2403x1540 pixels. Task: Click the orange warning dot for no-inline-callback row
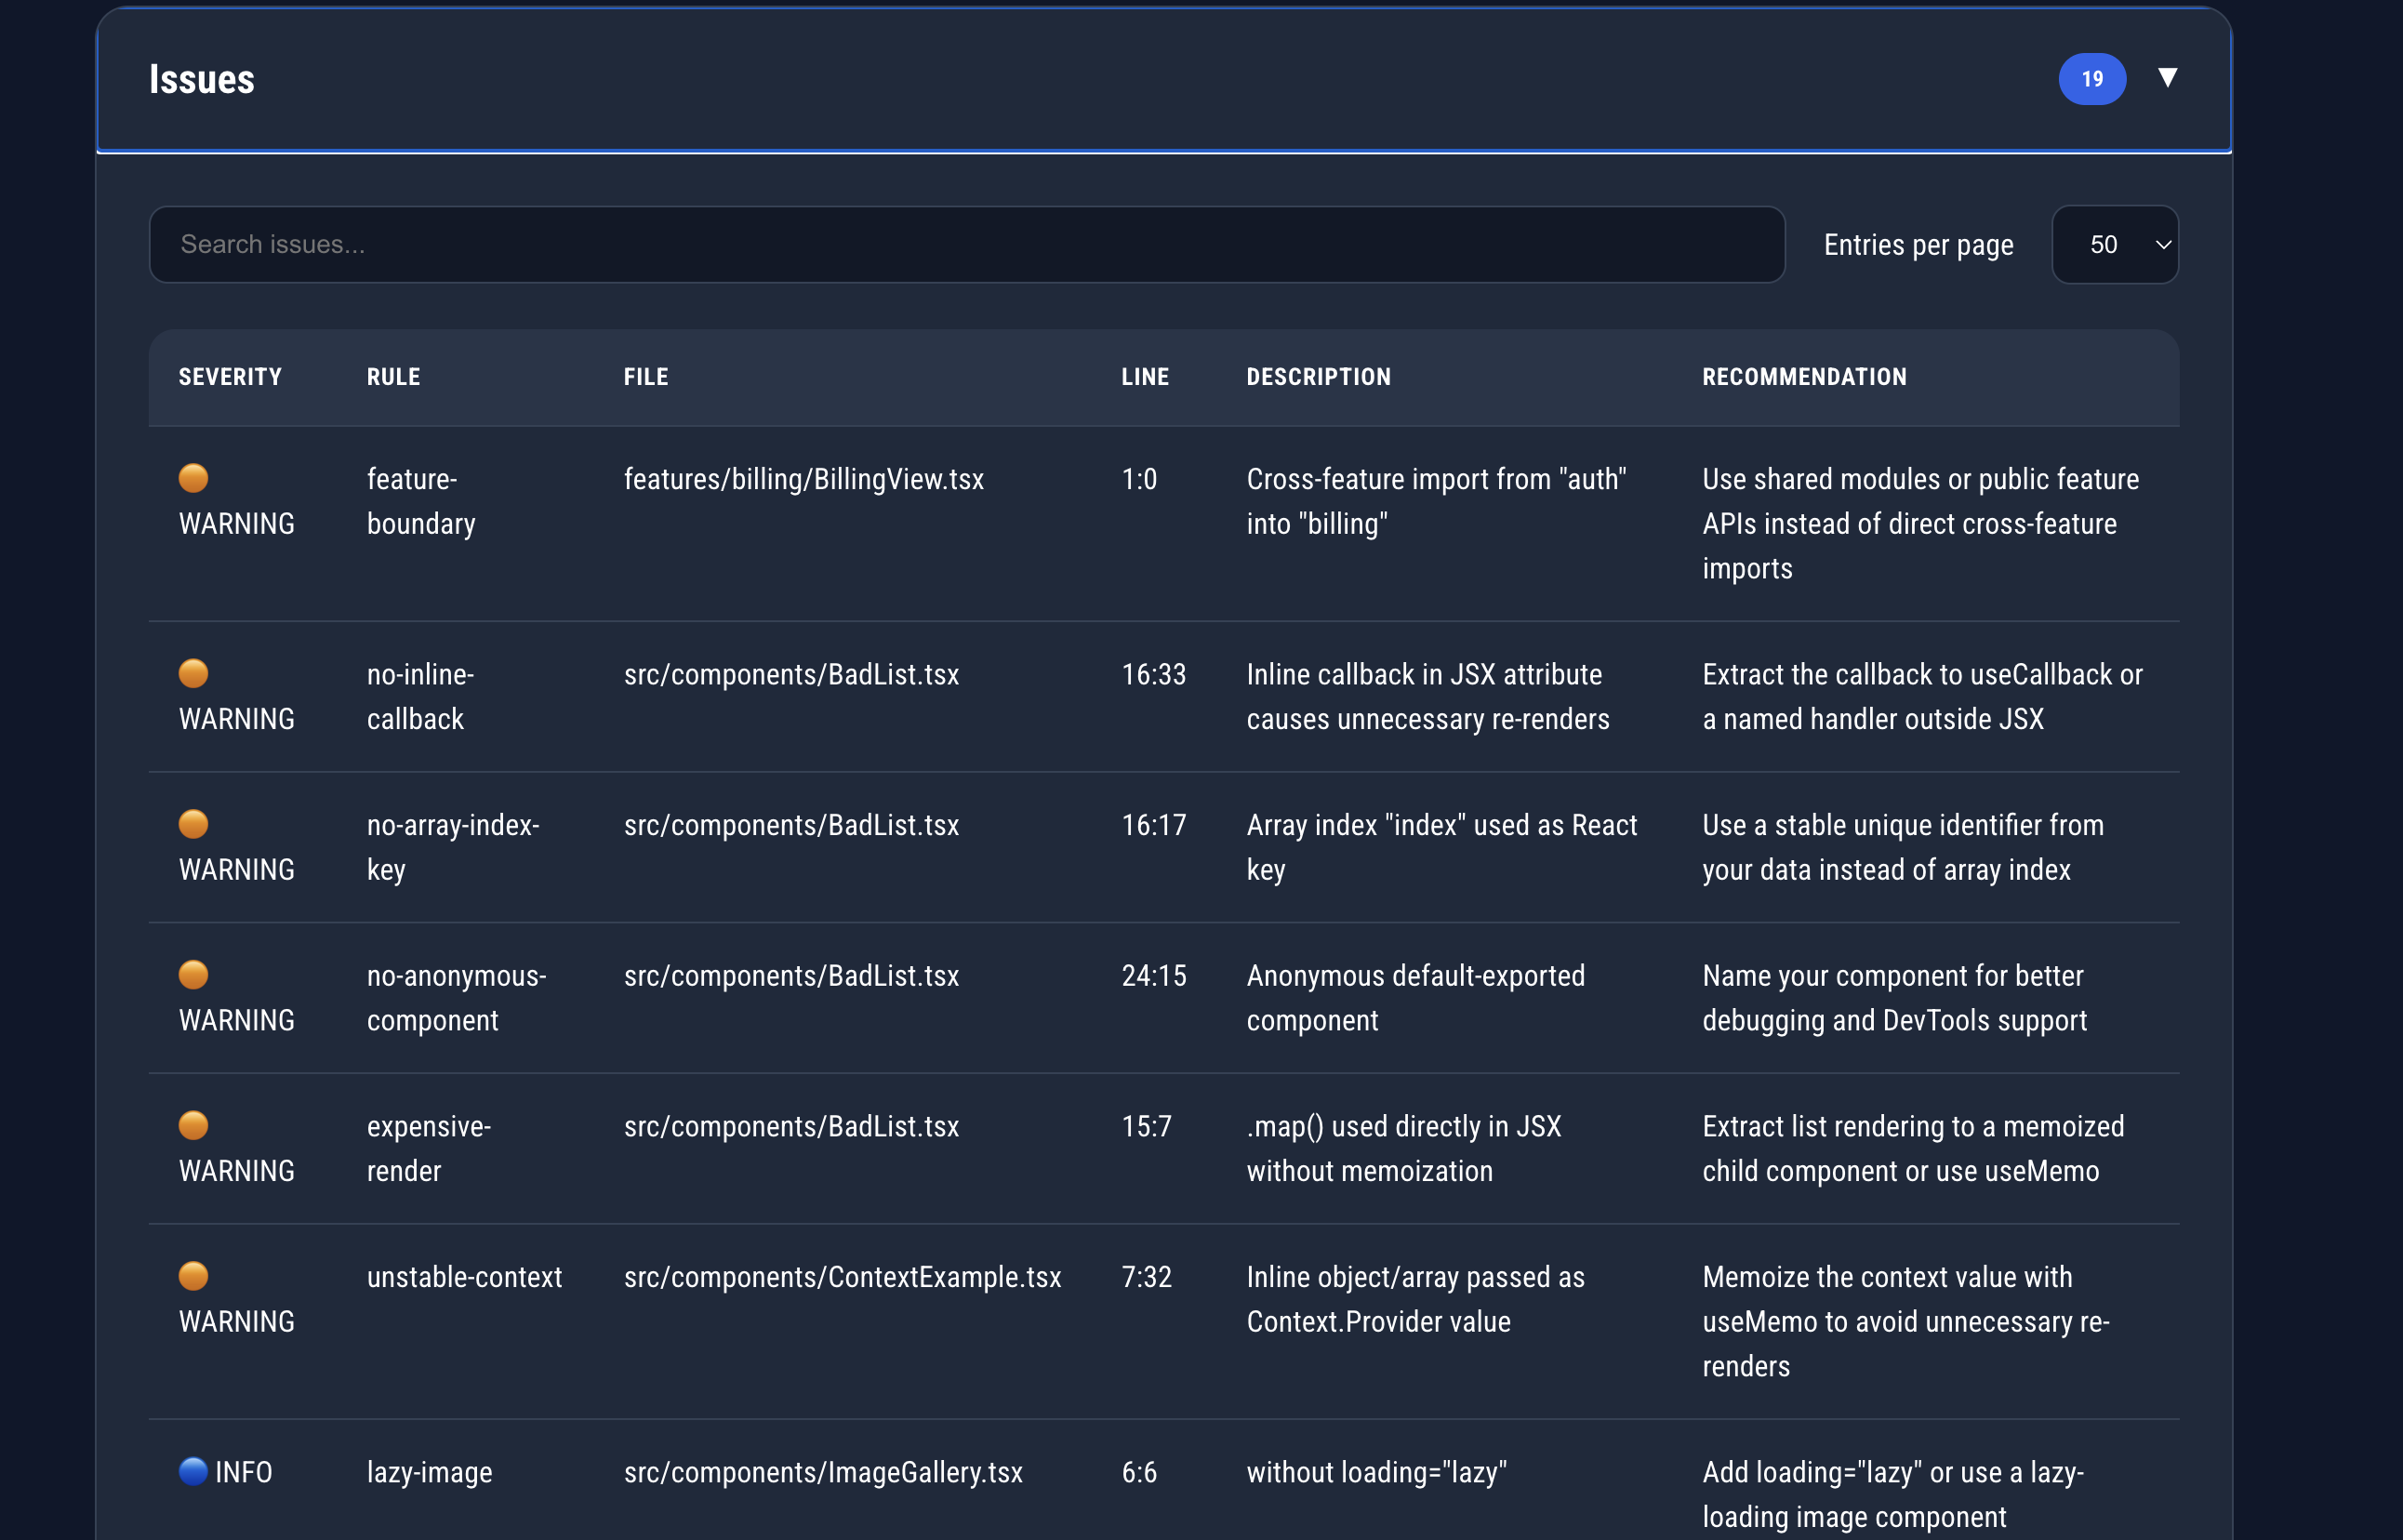coord(194,673)
